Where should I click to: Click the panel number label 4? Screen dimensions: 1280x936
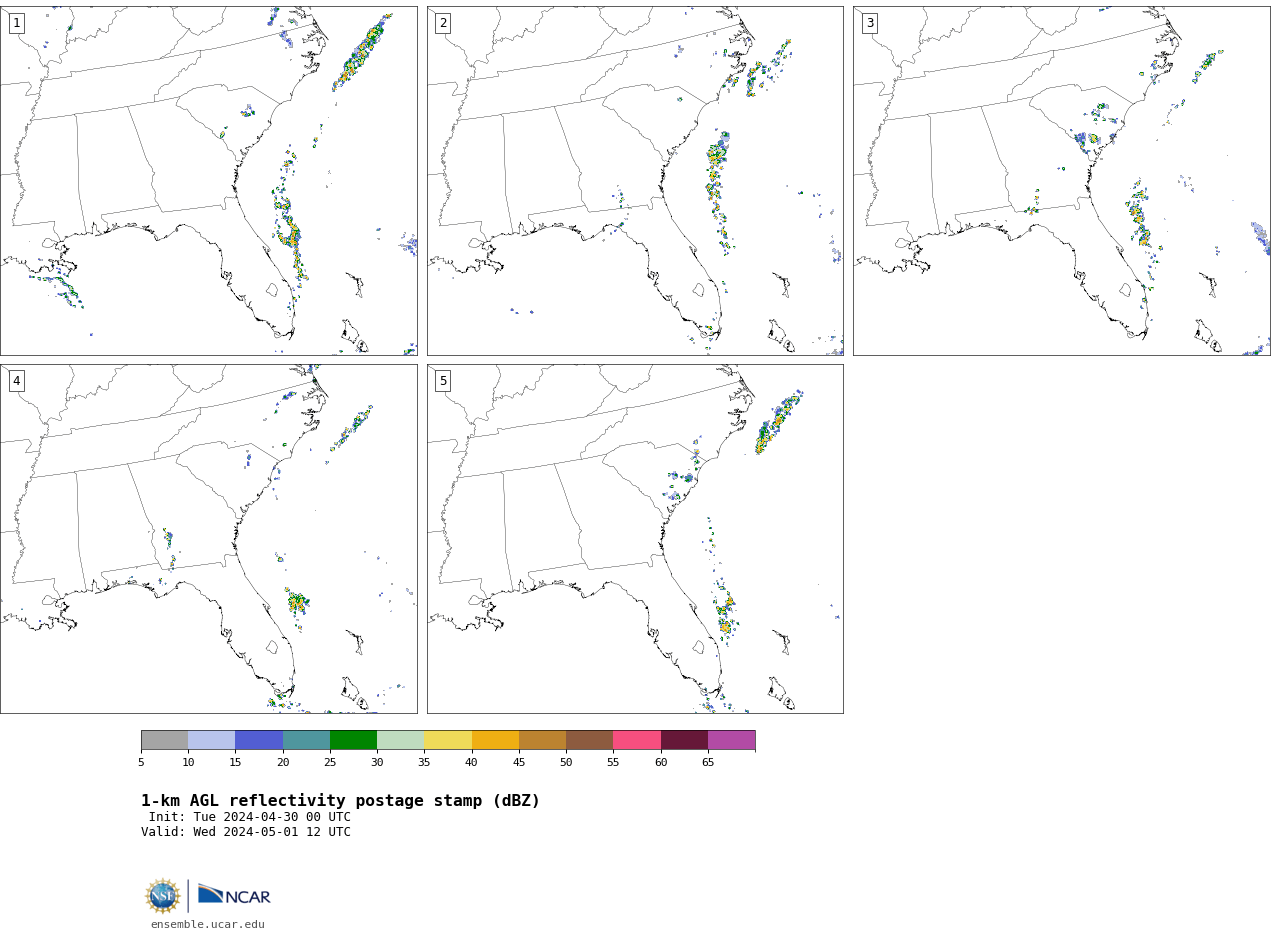pos(16,381)
